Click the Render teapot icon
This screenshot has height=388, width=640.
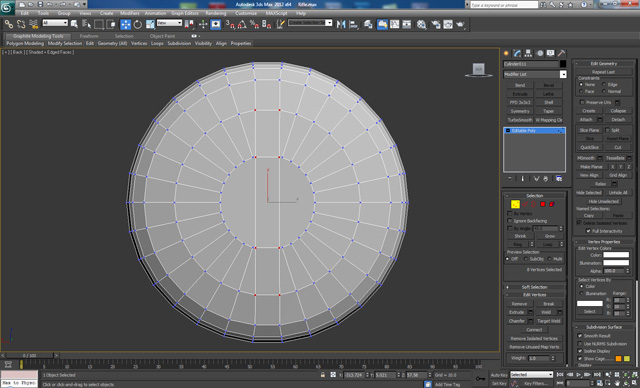pyautogui.click(x=460, y=24)
